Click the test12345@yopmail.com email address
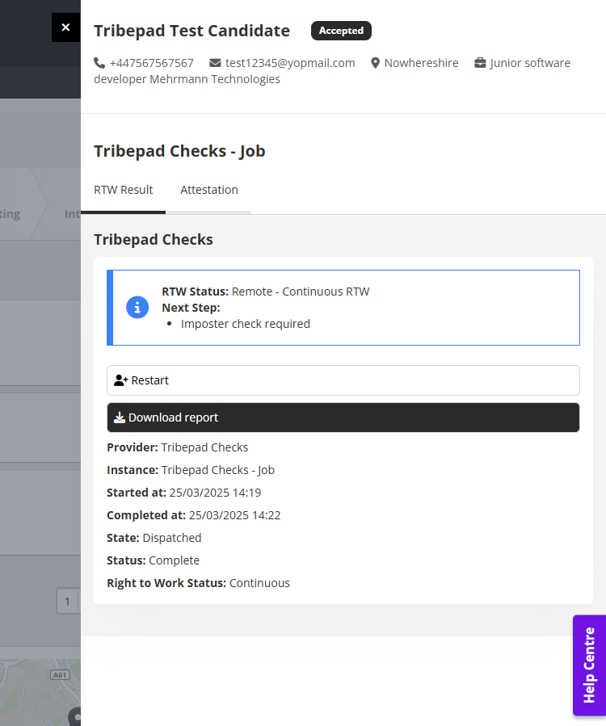606x726 pixels. tap(290, 63)
